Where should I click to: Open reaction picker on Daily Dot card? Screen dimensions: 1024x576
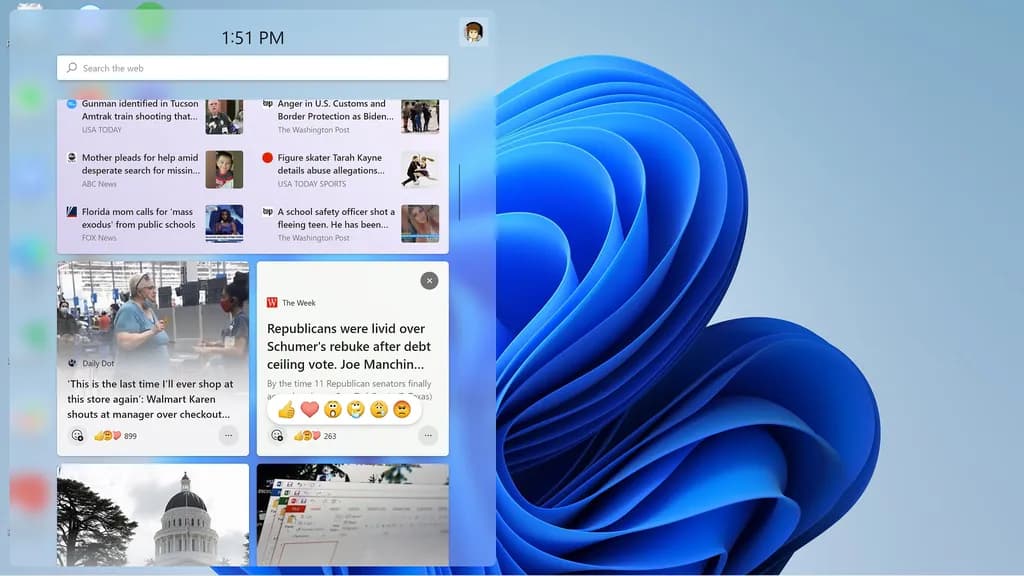[77, 435]
